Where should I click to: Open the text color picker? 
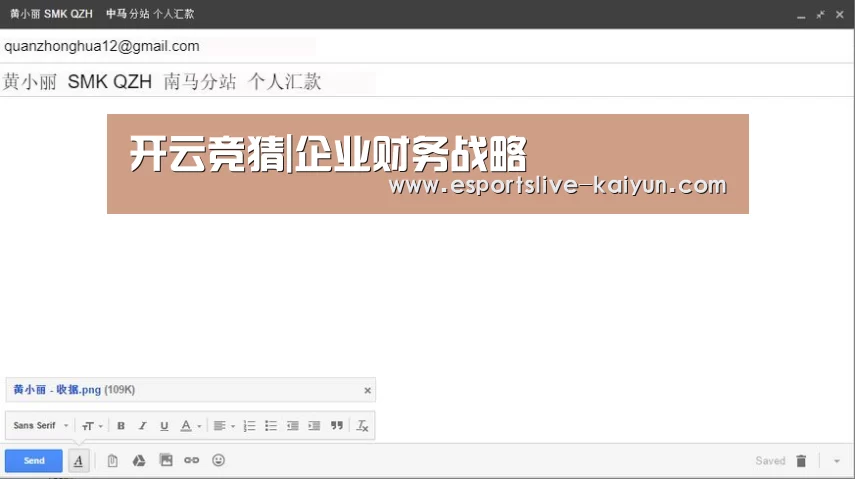coord(191,426)
